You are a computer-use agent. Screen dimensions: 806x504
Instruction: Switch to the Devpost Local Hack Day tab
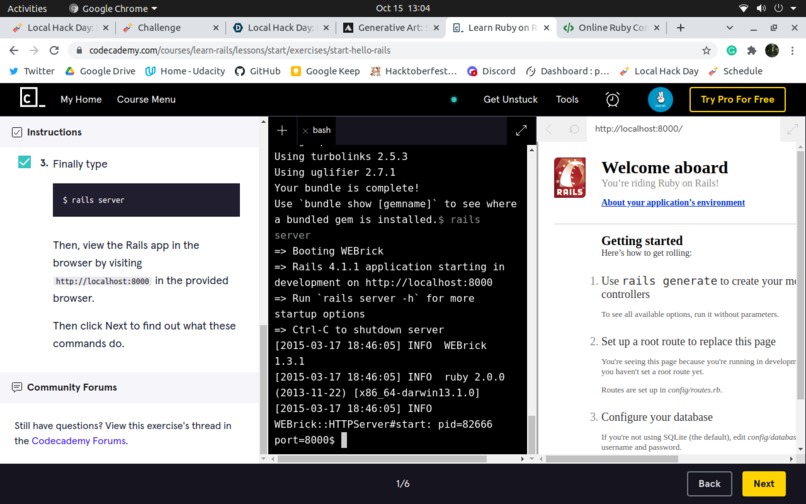tap(281, 28)
